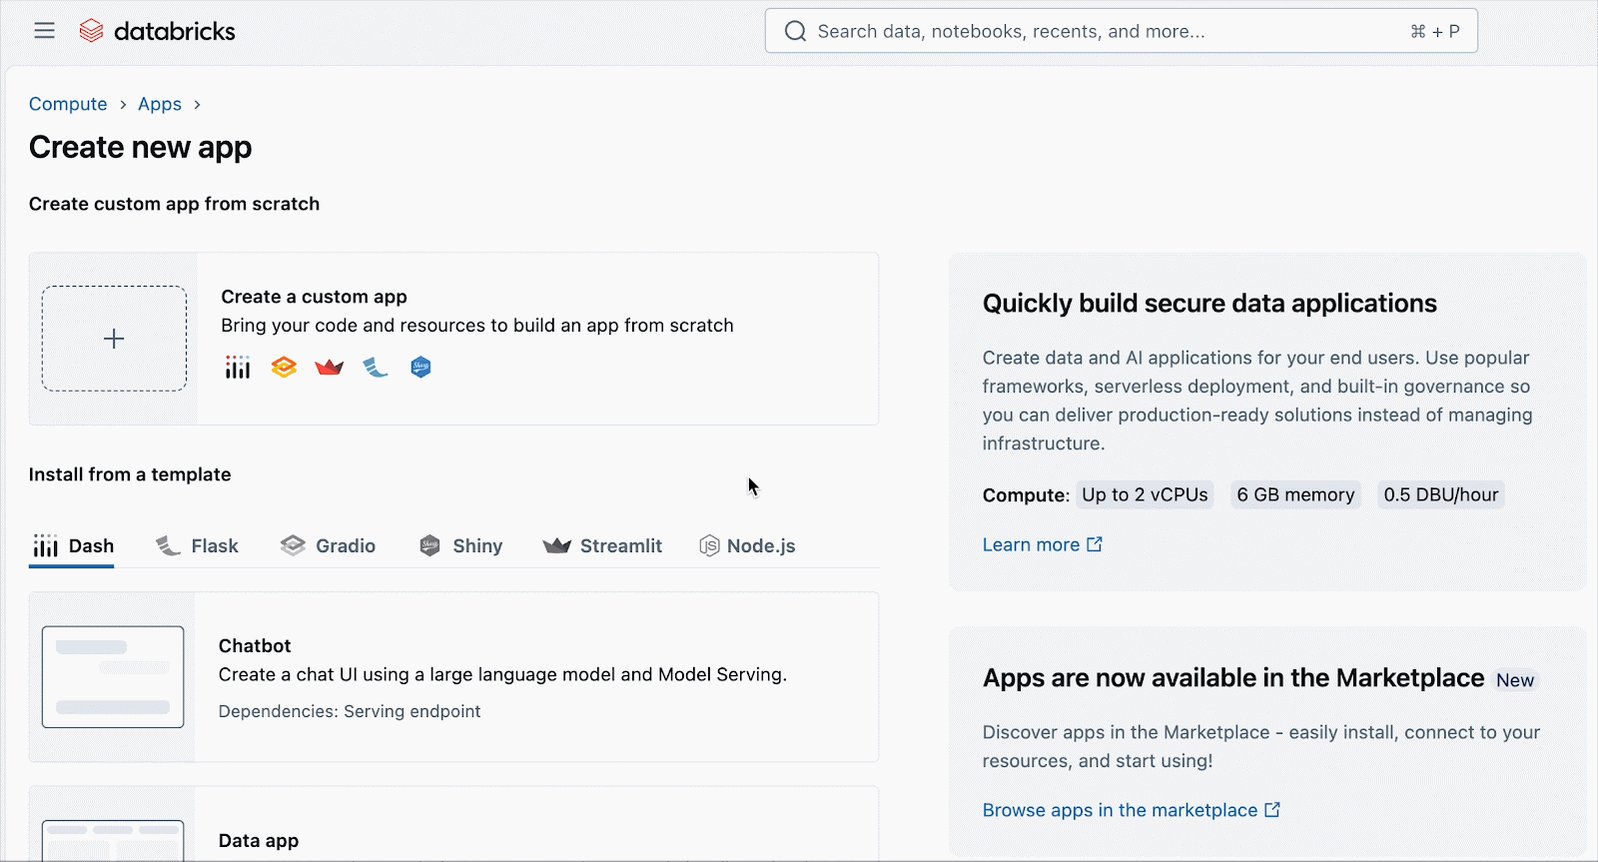Screen dimensions: 1598x862
Task: Click the Databricks logo
Action: tap(157, 31)
